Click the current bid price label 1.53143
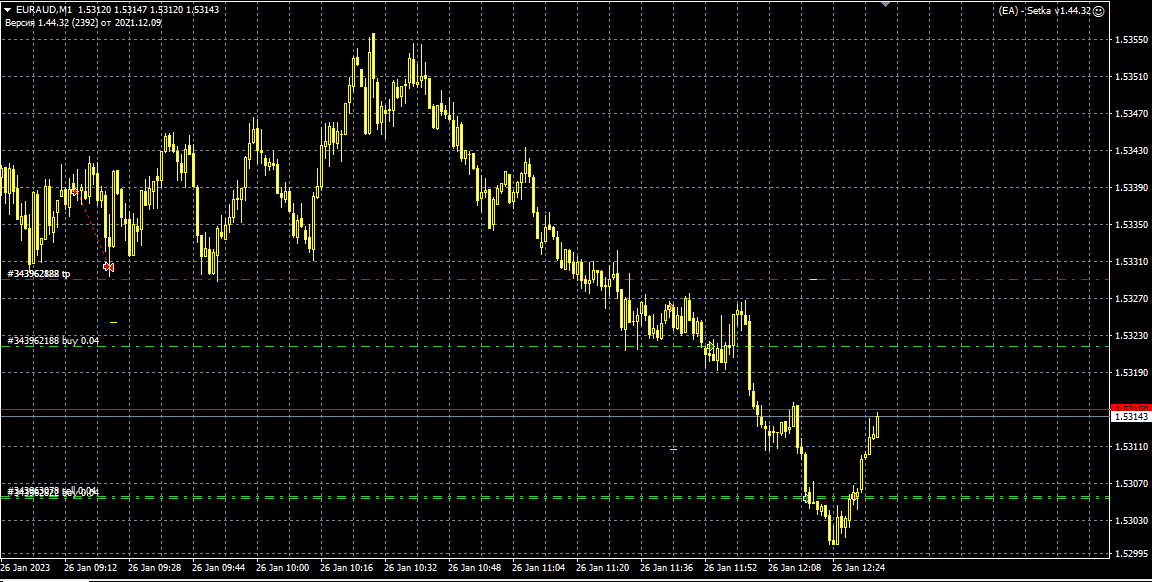Image resolution: width=1152 pixels, height=582 pixels. click(x=1130, y=417)
